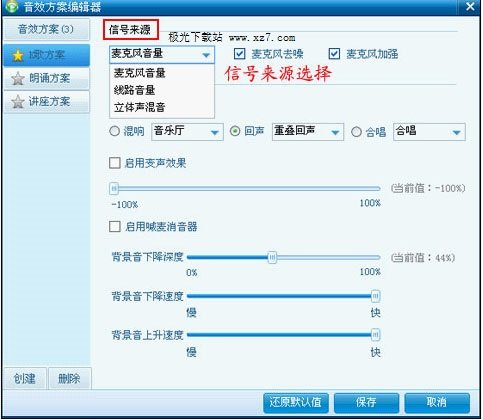The width and height of the screenshot is (483, 420).
Task: Click the 取消 button
Action: [437, 403]
